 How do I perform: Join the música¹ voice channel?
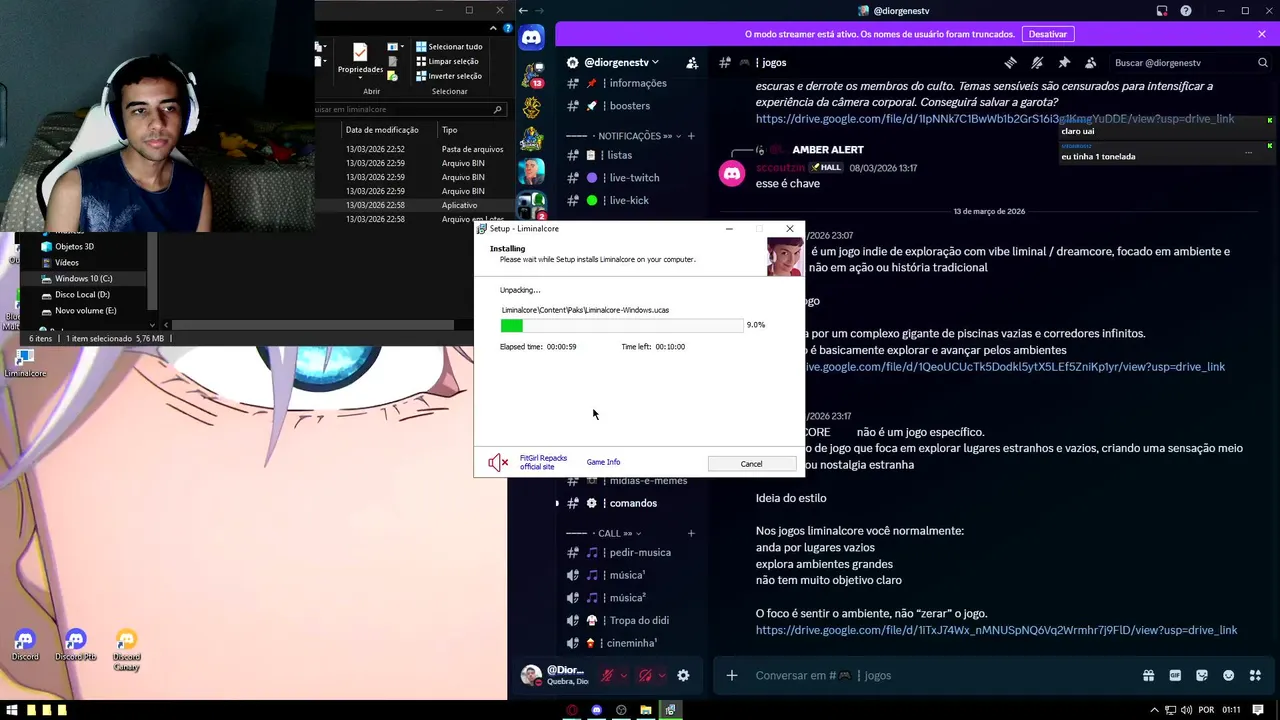coord(630,575)
